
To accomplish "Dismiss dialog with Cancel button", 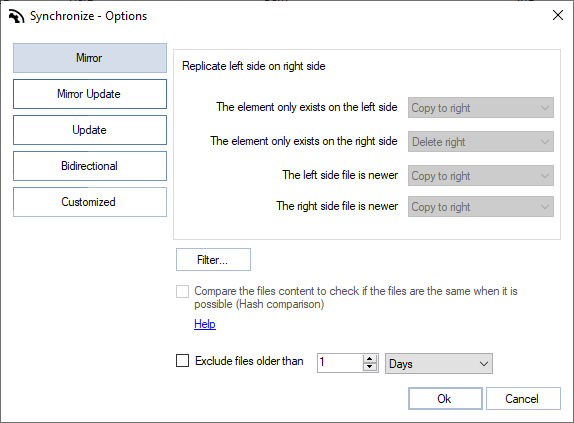I will point(523,398).
